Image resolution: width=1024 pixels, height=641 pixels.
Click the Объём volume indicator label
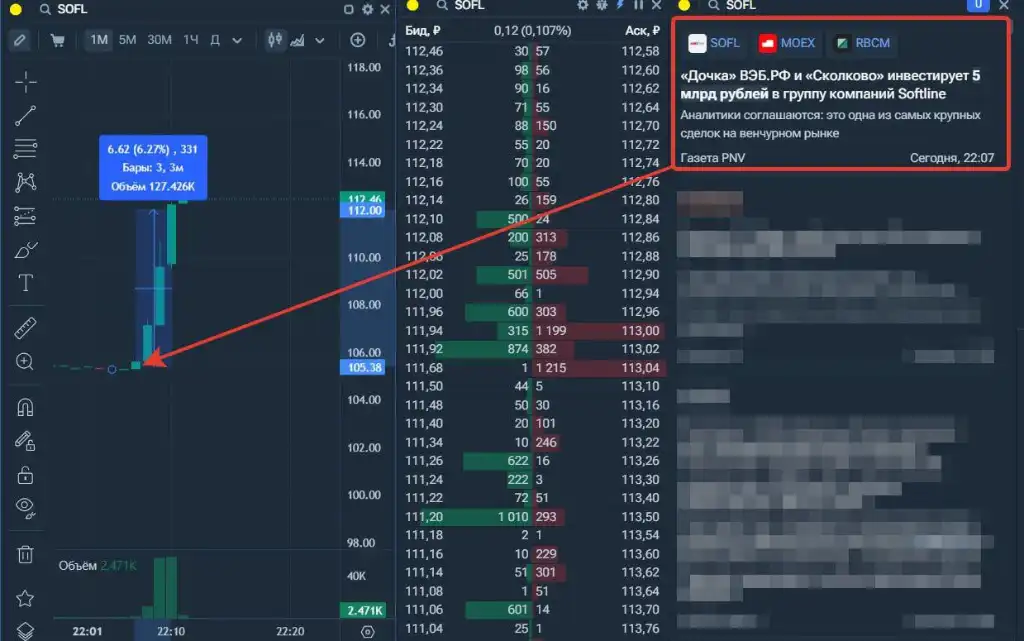pos(77,566)
